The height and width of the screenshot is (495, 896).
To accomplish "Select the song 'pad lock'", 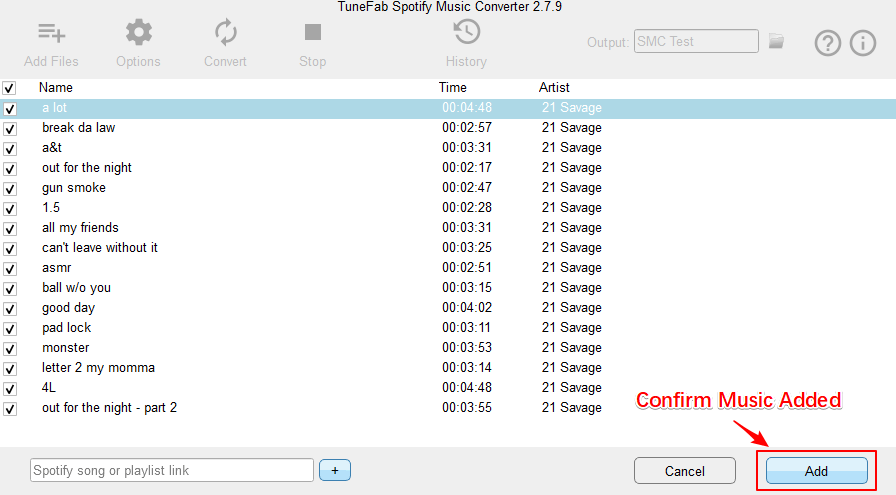I will 66,328.
